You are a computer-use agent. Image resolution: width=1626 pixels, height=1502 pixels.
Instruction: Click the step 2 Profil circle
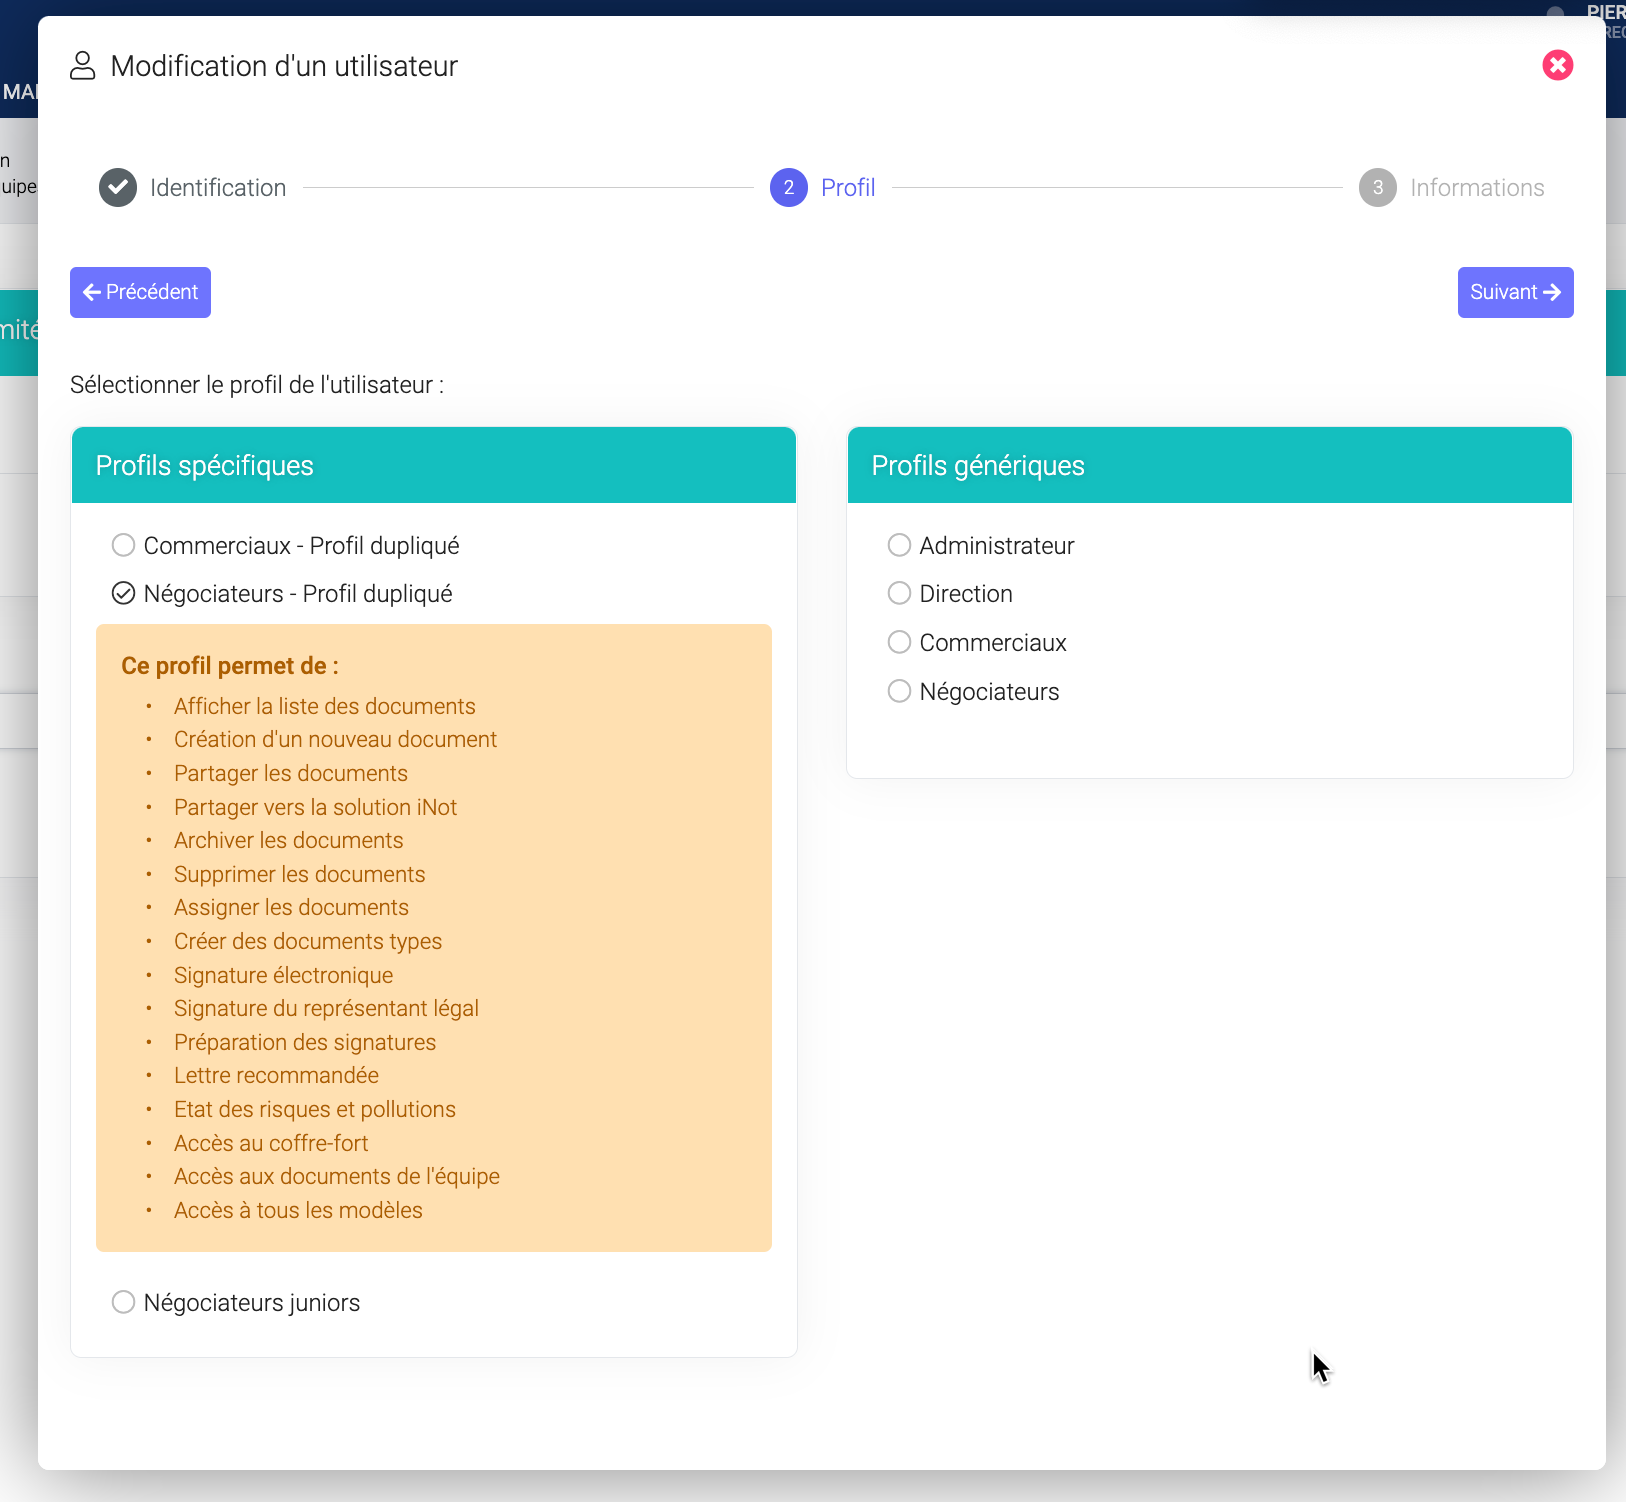pyautogui.click(x=788, y=188)
